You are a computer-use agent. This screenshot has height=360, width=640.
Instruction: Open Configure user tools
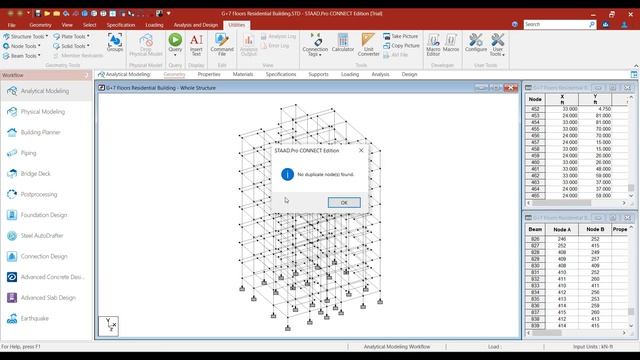476,42
